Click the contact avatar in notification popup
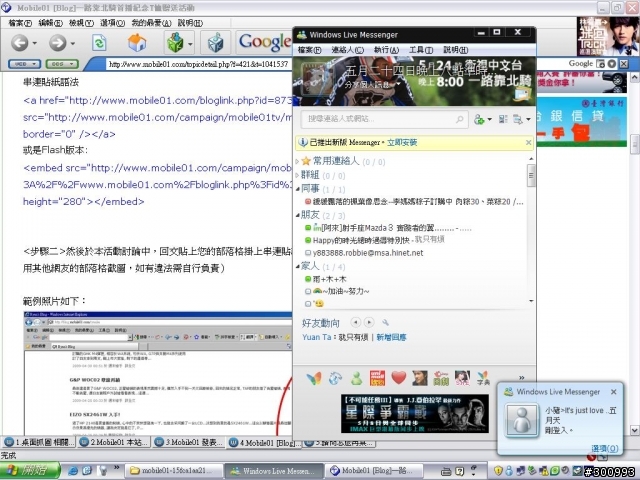Screen dimensions: 640x480 (x=522, y=420)
